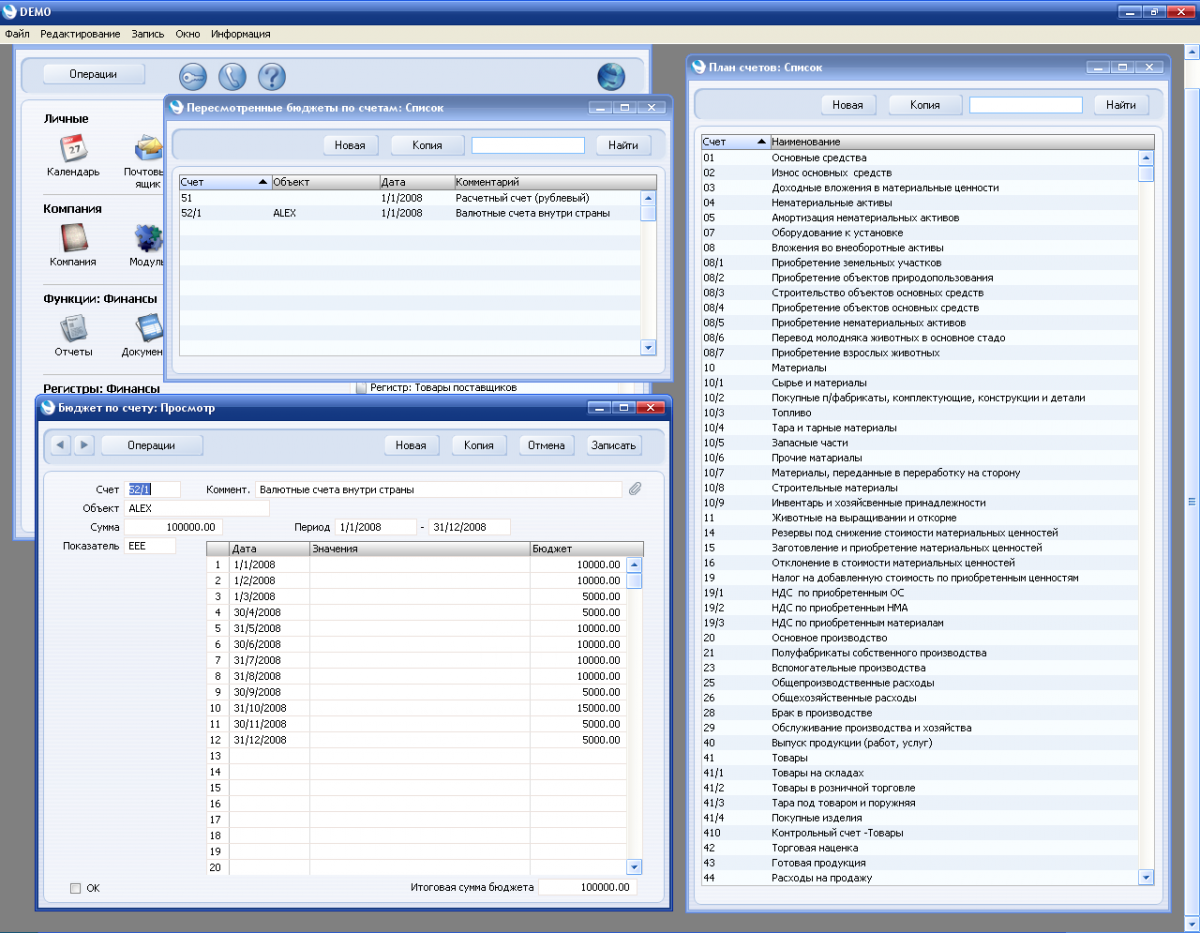Click the Итоговая сумма бюджета field

pos(587,887)
